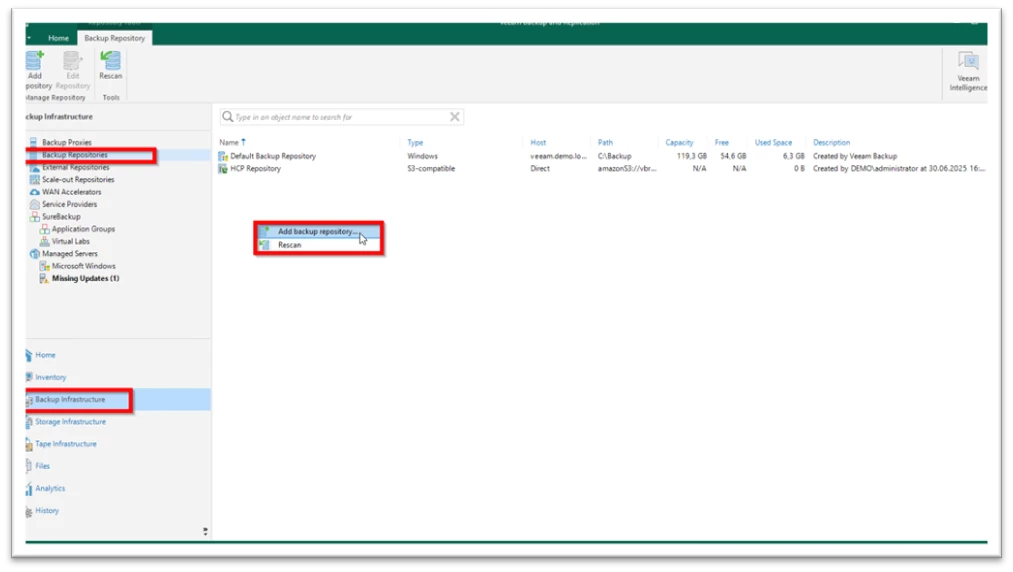This screenshot has width=1013, height=572.
Task: Click the S3-compatible type cell
Action: pos(431,169)
